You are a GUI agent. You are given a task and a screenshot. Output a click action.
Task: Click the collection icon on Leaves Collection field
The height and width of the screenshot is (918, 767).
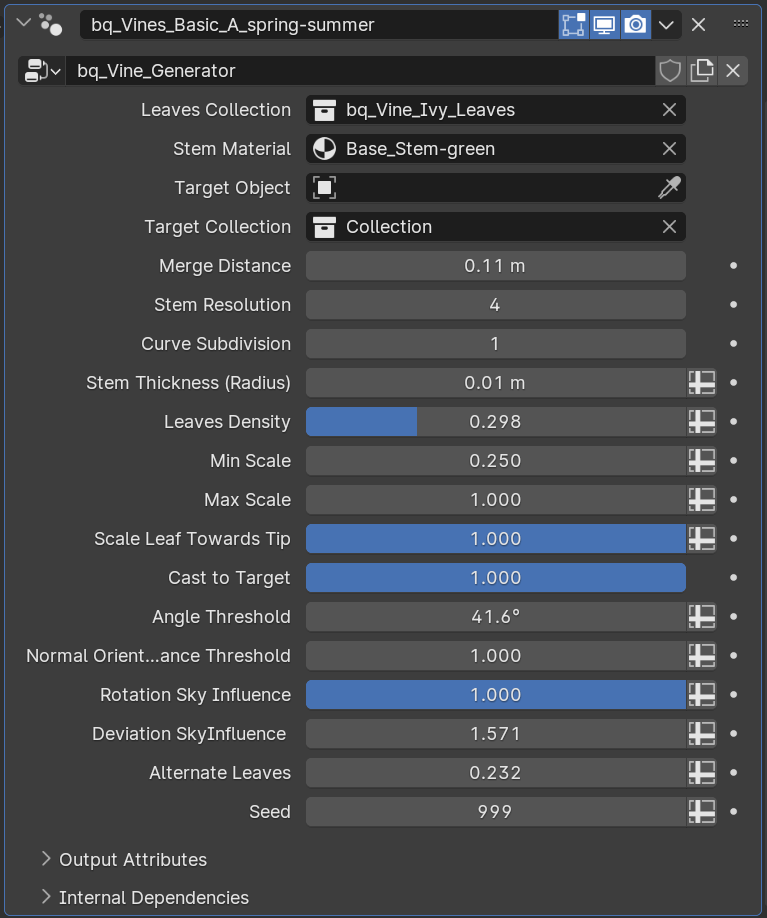click(324, 109)
